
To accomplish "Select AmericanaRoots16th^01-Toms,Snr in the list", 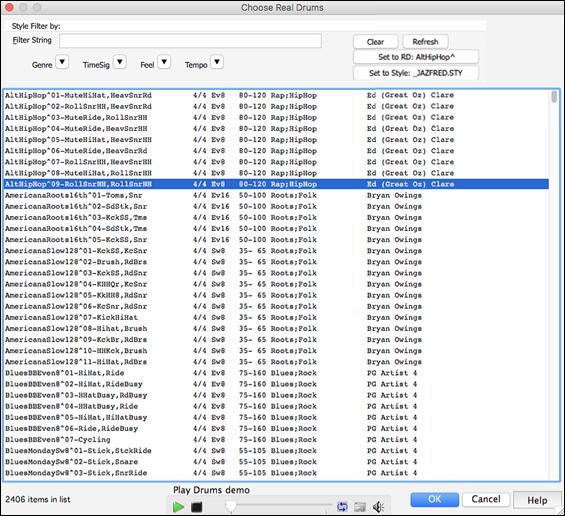I will pyautogui.click(x=276, y=195).
